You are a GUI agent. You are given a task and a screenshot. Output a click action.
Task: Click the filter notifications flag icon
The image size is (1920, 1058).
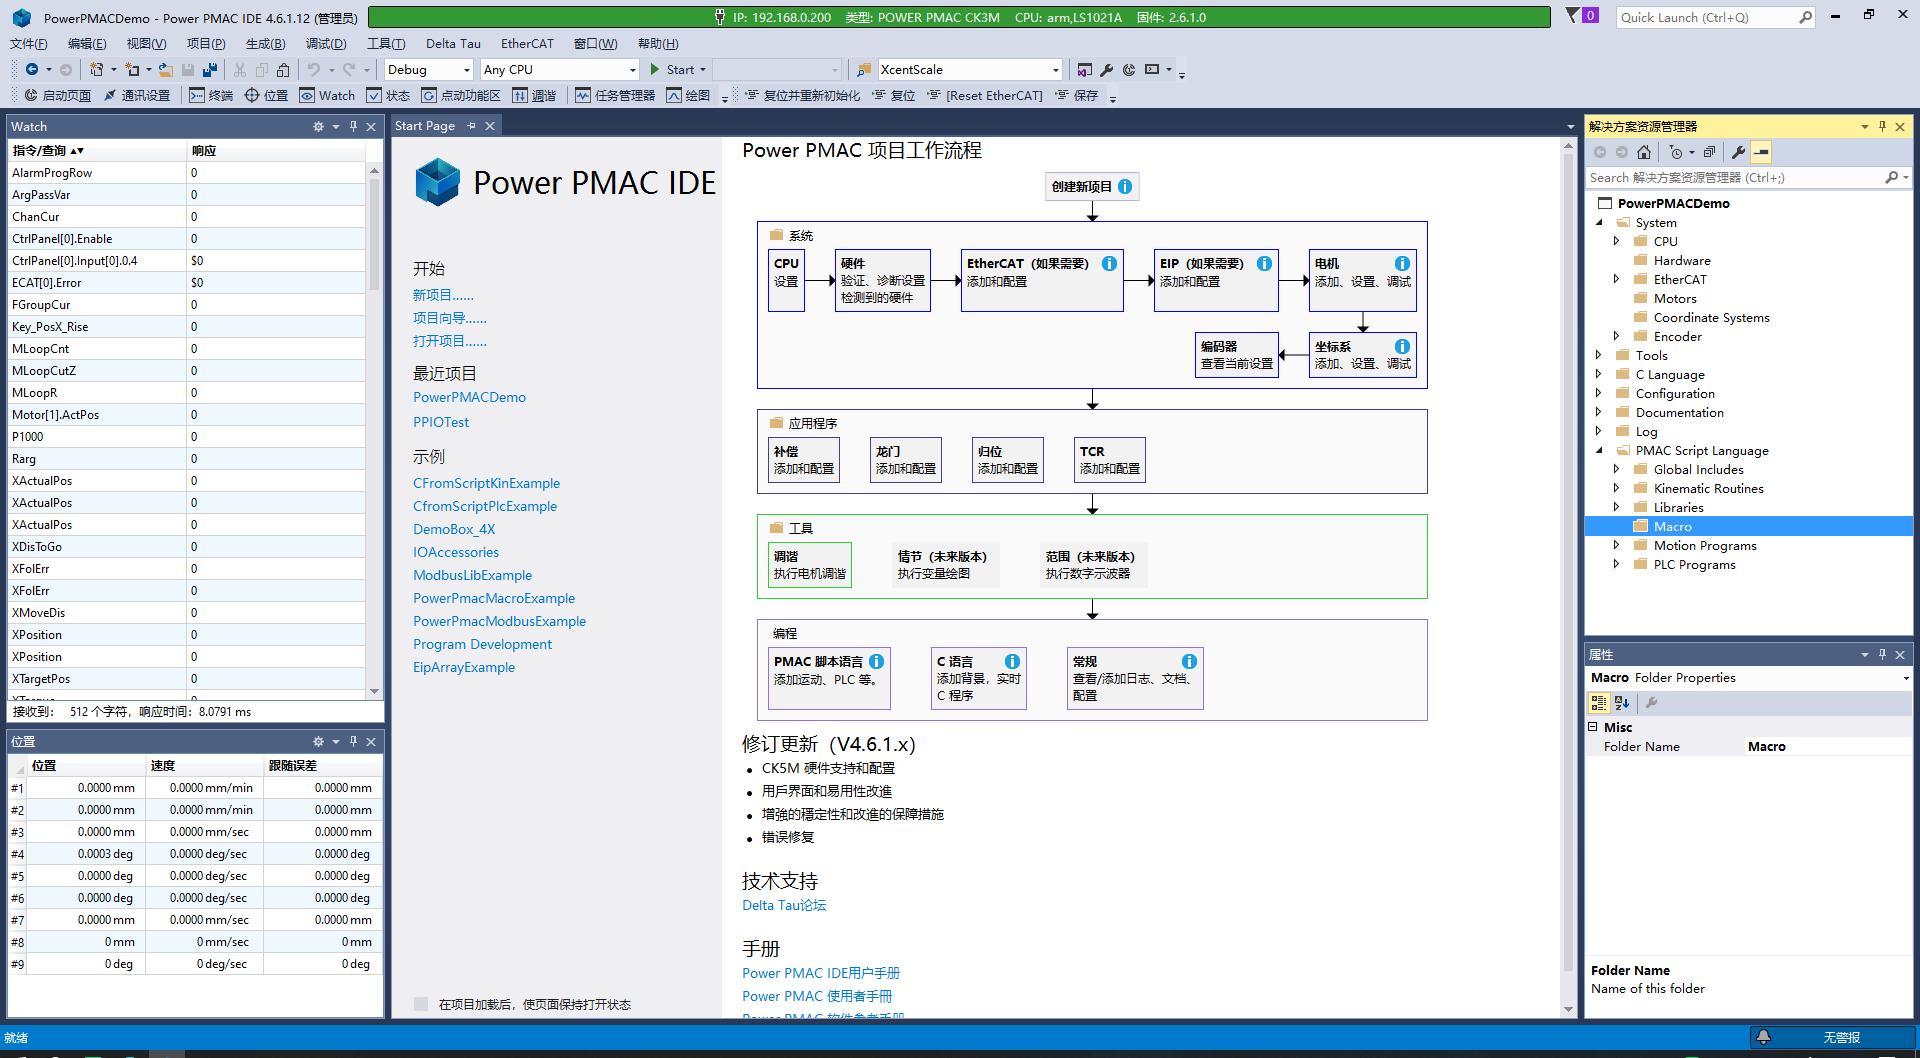tap(1573, 15)
